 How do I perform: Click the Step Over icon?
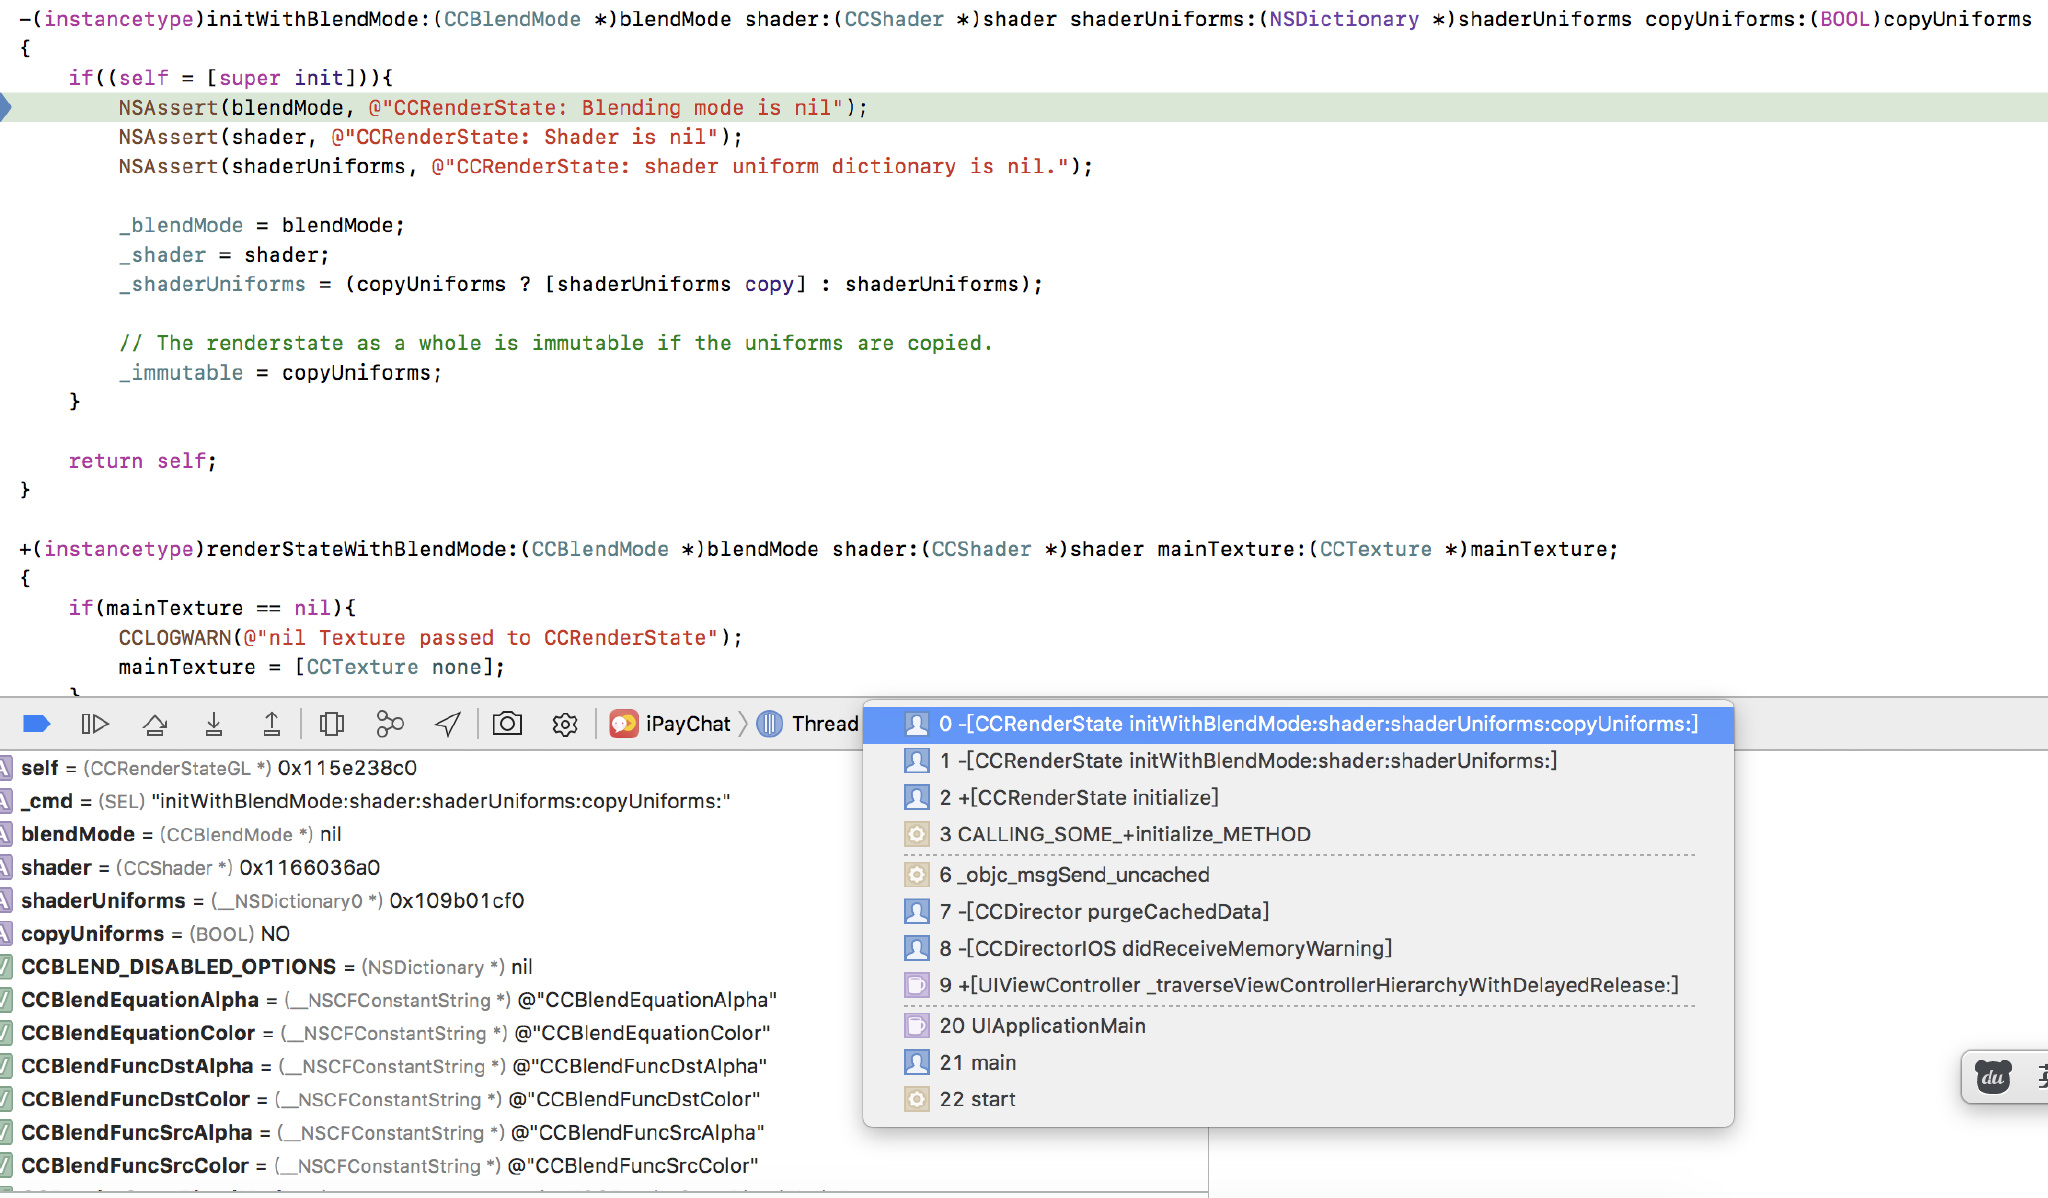coord(155,723)
